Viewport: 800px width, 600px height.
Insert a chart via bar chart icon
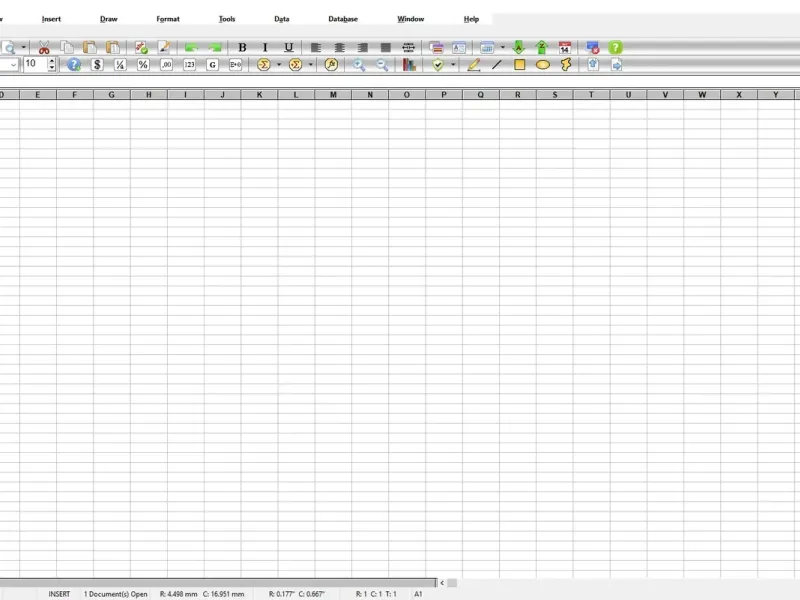coord(409,65)
